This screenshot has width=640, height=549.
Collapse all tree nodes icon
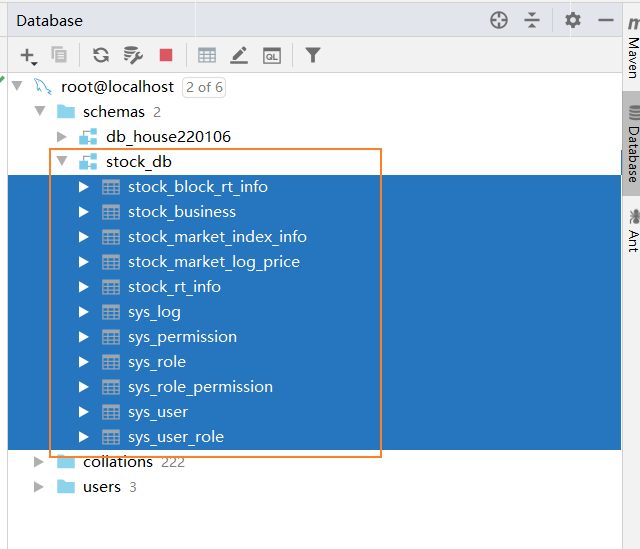pos(532,20)
